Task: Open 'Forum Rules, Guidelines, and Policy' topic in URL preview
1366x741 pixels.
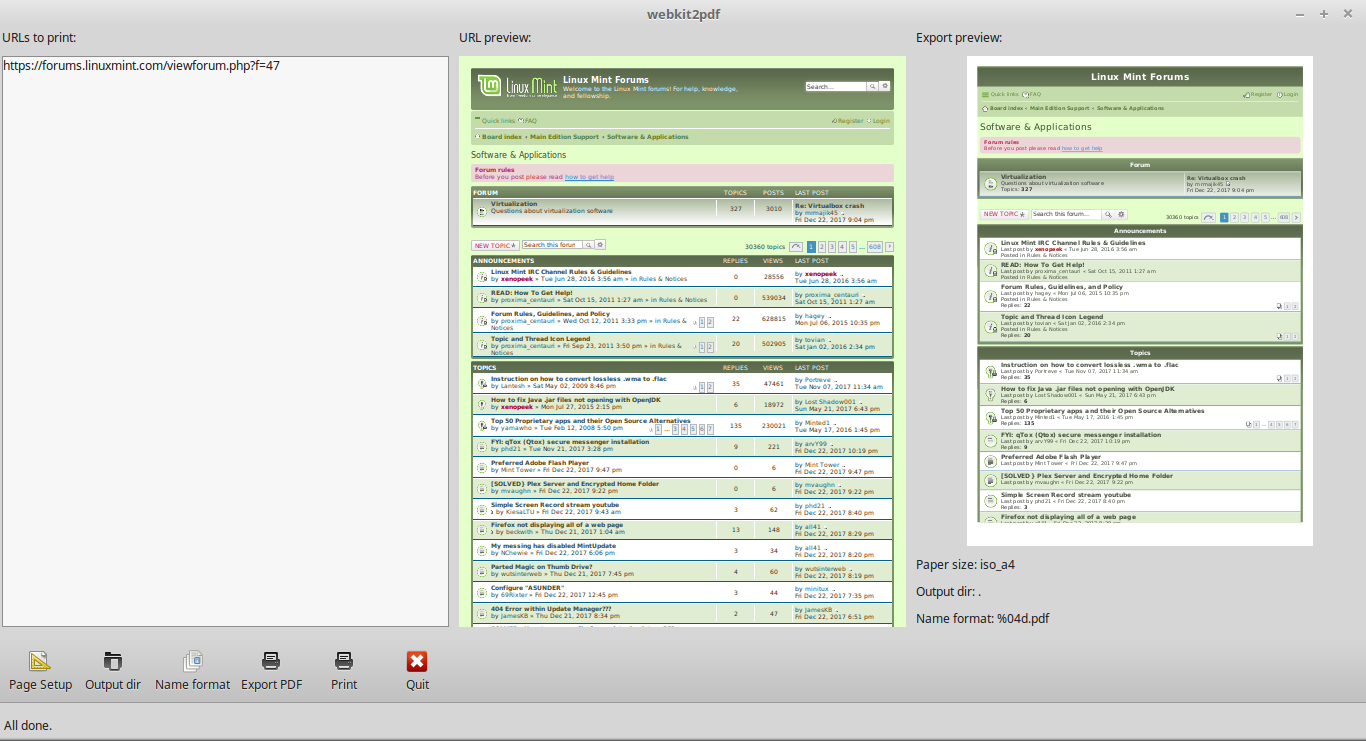Action: 550,314
